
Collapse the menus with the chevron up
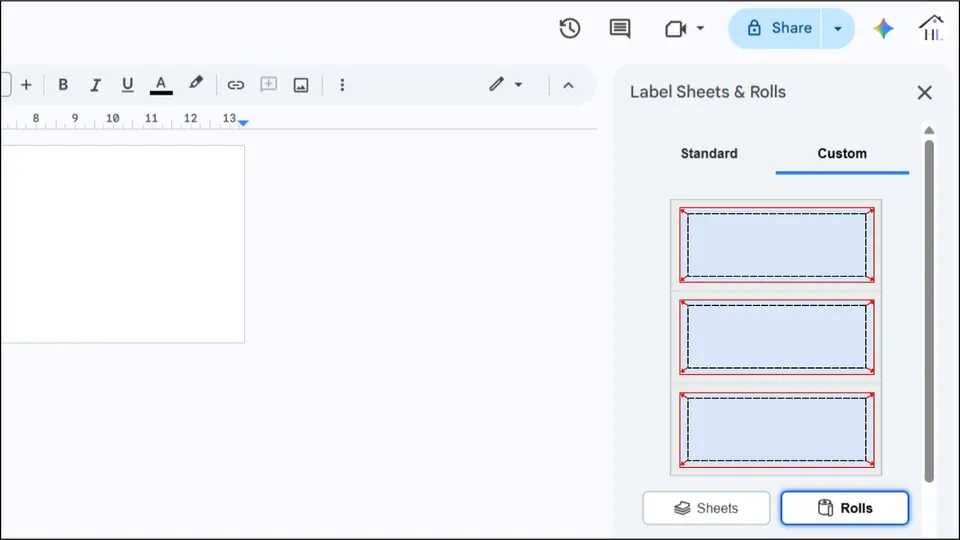568,85
